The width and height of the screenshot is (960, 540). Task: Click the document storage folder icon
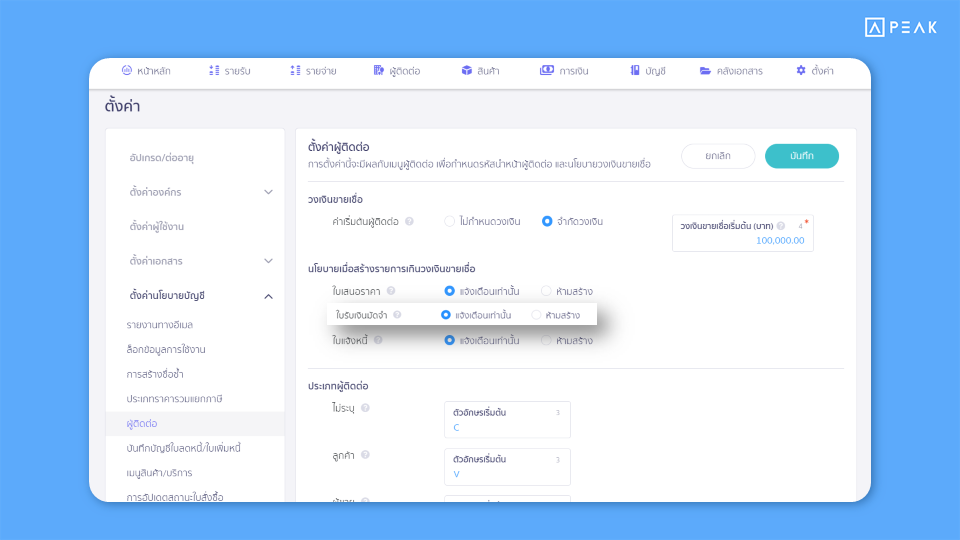tap(705, 71)
